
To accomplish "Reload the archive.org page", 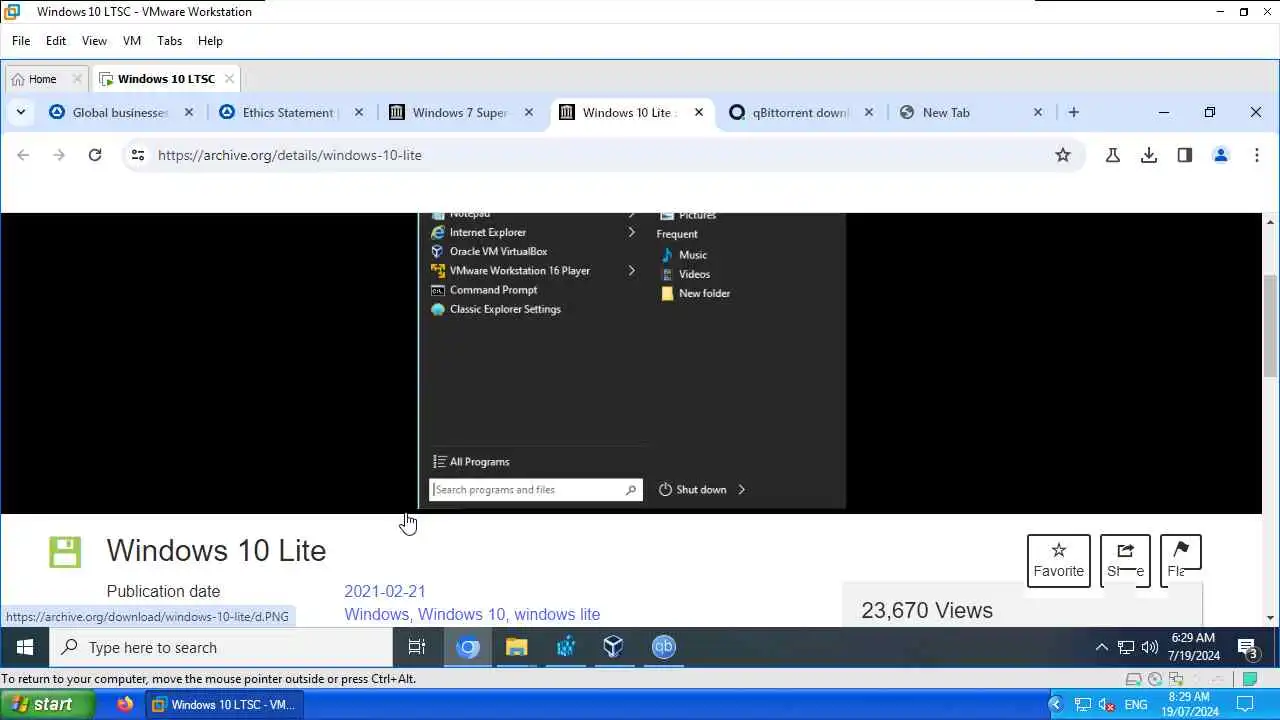I will click(x=95, y=155).
